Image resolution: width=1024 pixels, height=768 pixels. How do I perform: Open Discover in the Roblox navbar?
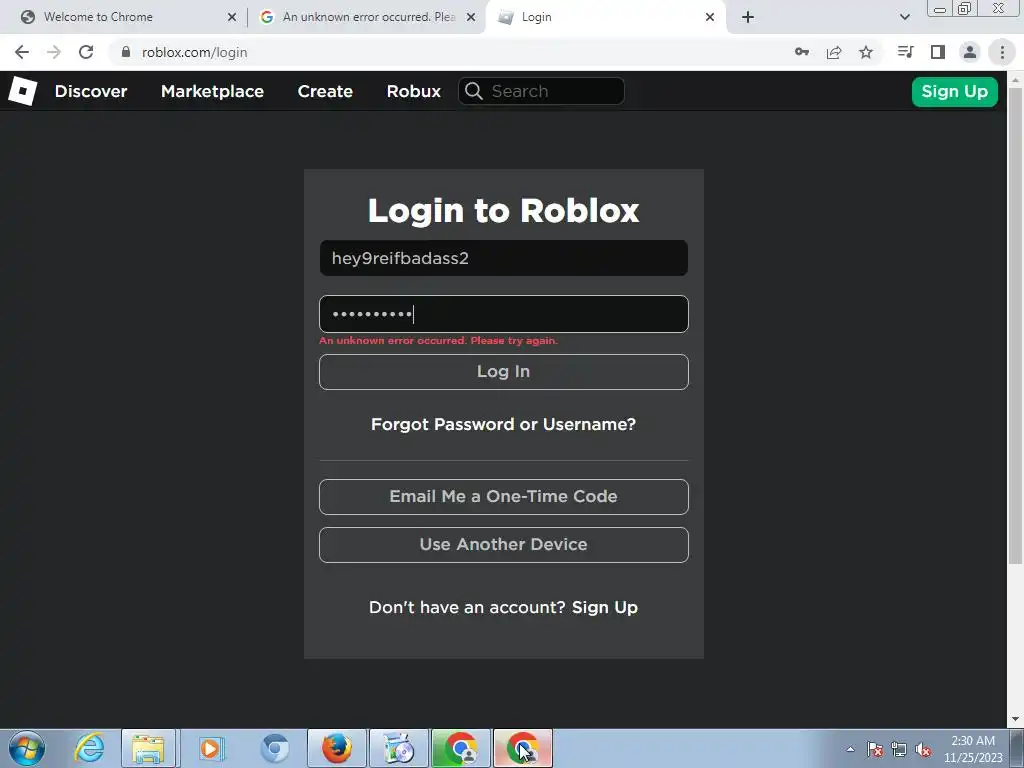click(x=91, y=91)
